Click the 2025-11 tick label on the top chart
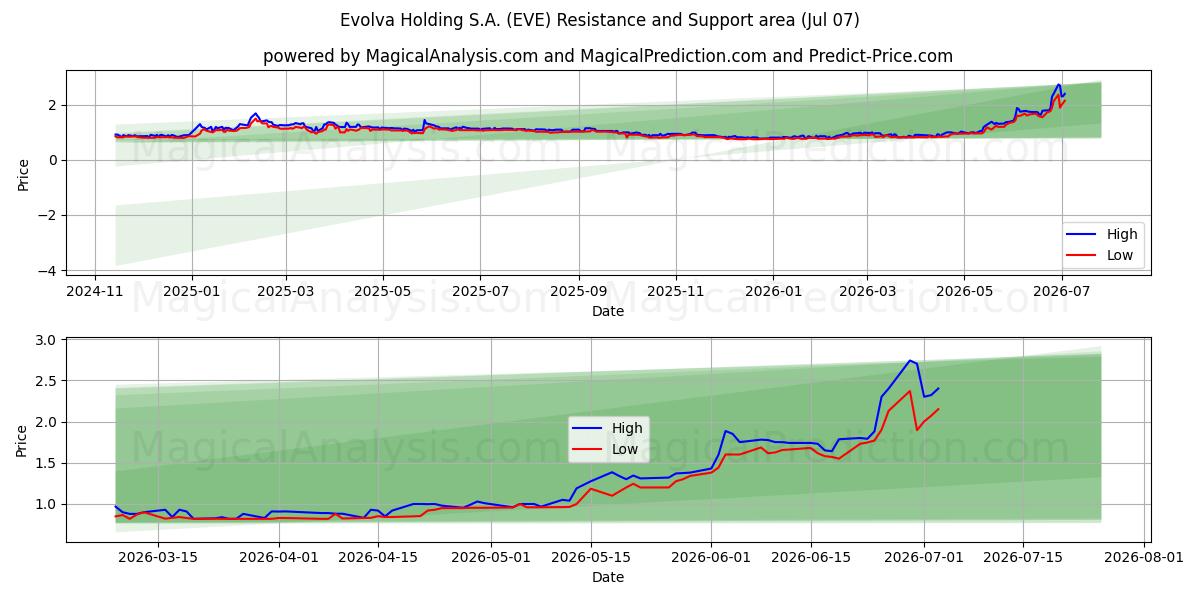Image resolution: width=1200 pixels, height=600 pixels. (x=676, y=292)
